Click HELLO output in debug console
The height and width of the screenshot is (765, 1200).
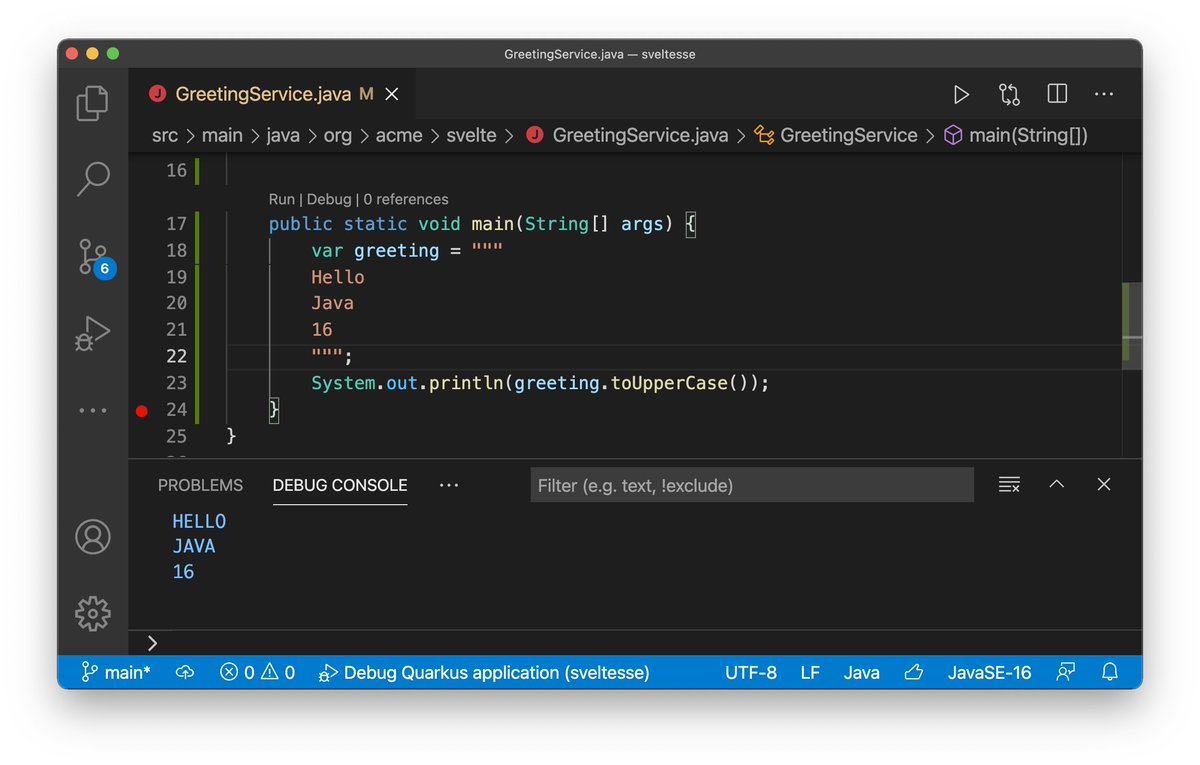point(199,522)
